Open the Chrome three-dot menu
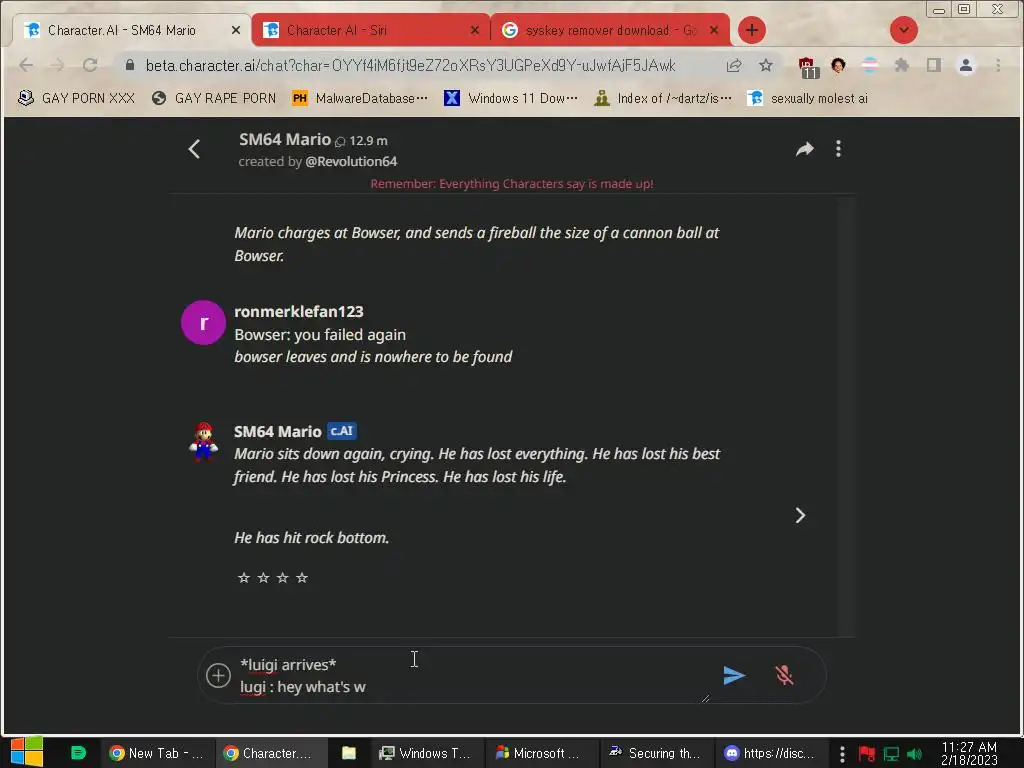1024x768 pixels. click(x=998, y=65)
